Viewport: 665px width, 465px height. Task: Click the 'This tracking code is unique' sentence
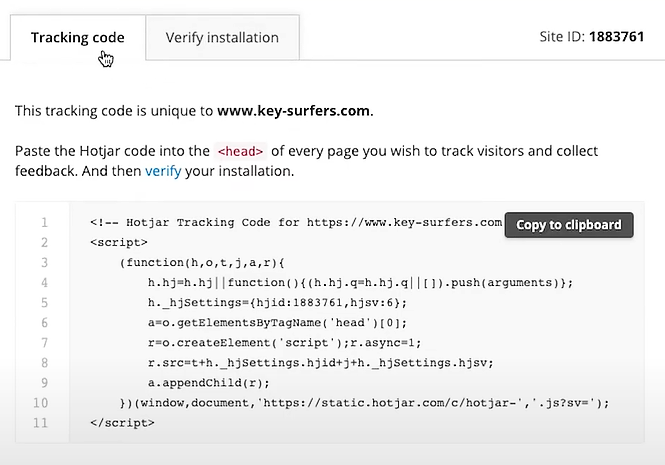(194, 111)
